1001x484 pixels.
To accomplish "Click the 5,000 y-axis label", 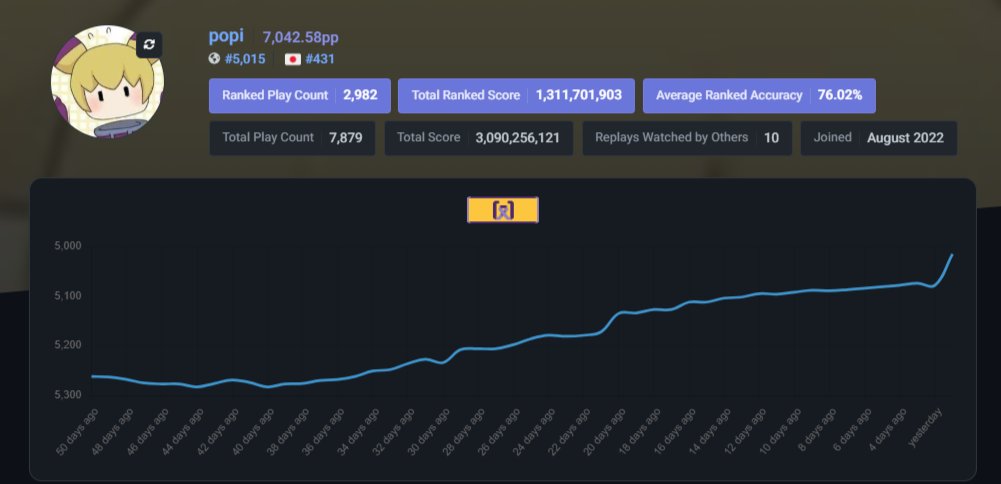I will click(x=68, y=246).
